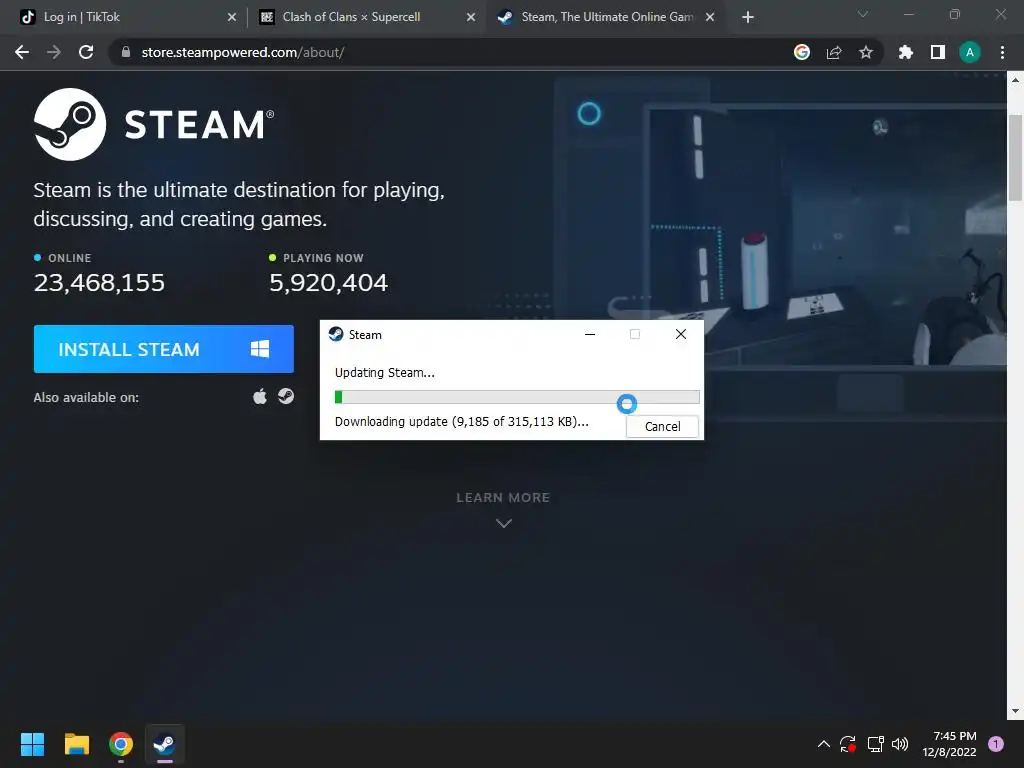Close the Steam browser tab
1024x768 pixels.
point(710,18)
